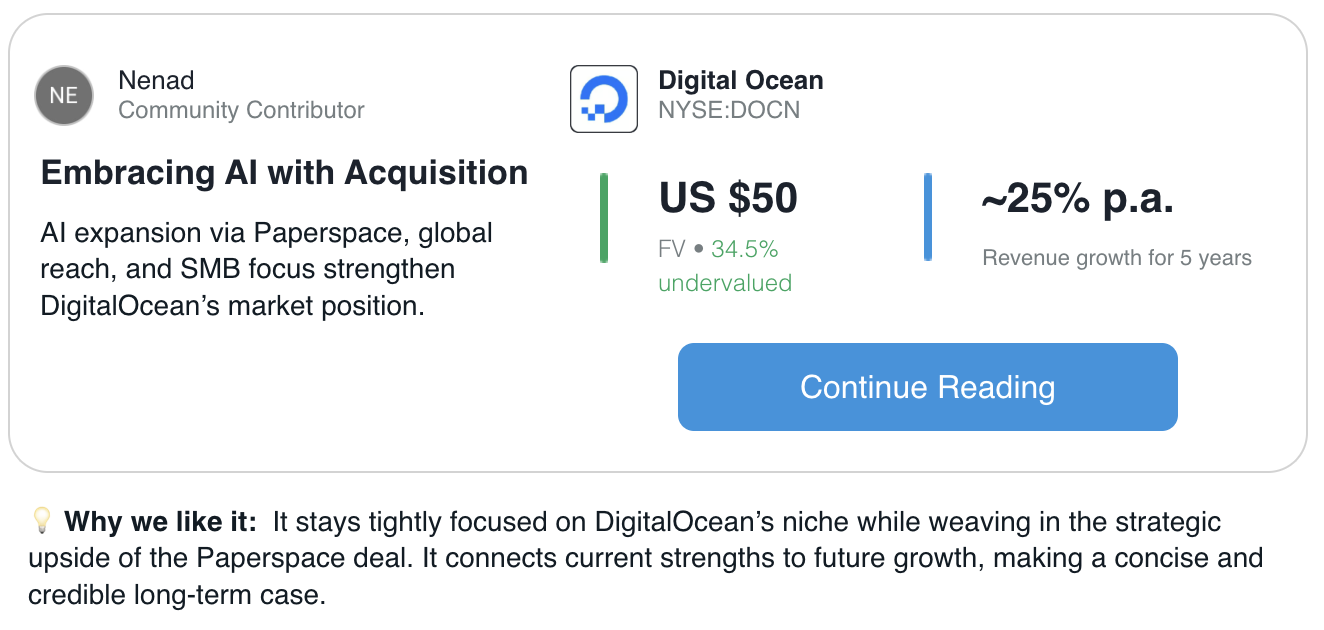The width and height of the screenshot is (1324, 630).
Task: Click the credible long-term case closing line
Action: (177, 596)
